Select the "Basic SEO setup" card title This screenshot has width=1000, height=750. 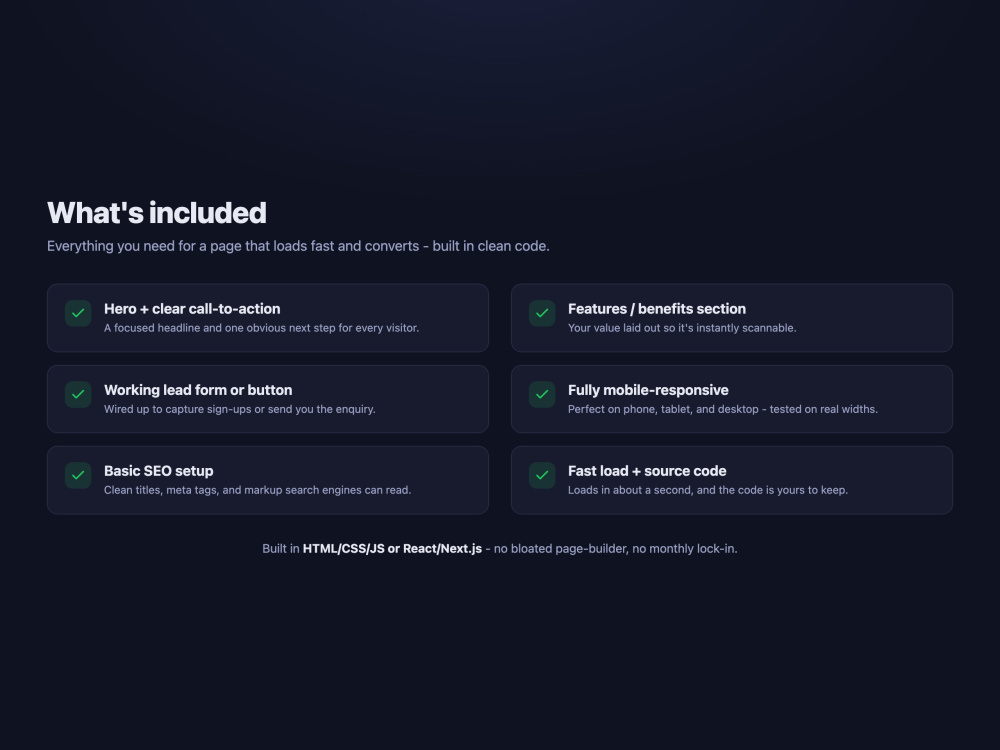point(159,471)
